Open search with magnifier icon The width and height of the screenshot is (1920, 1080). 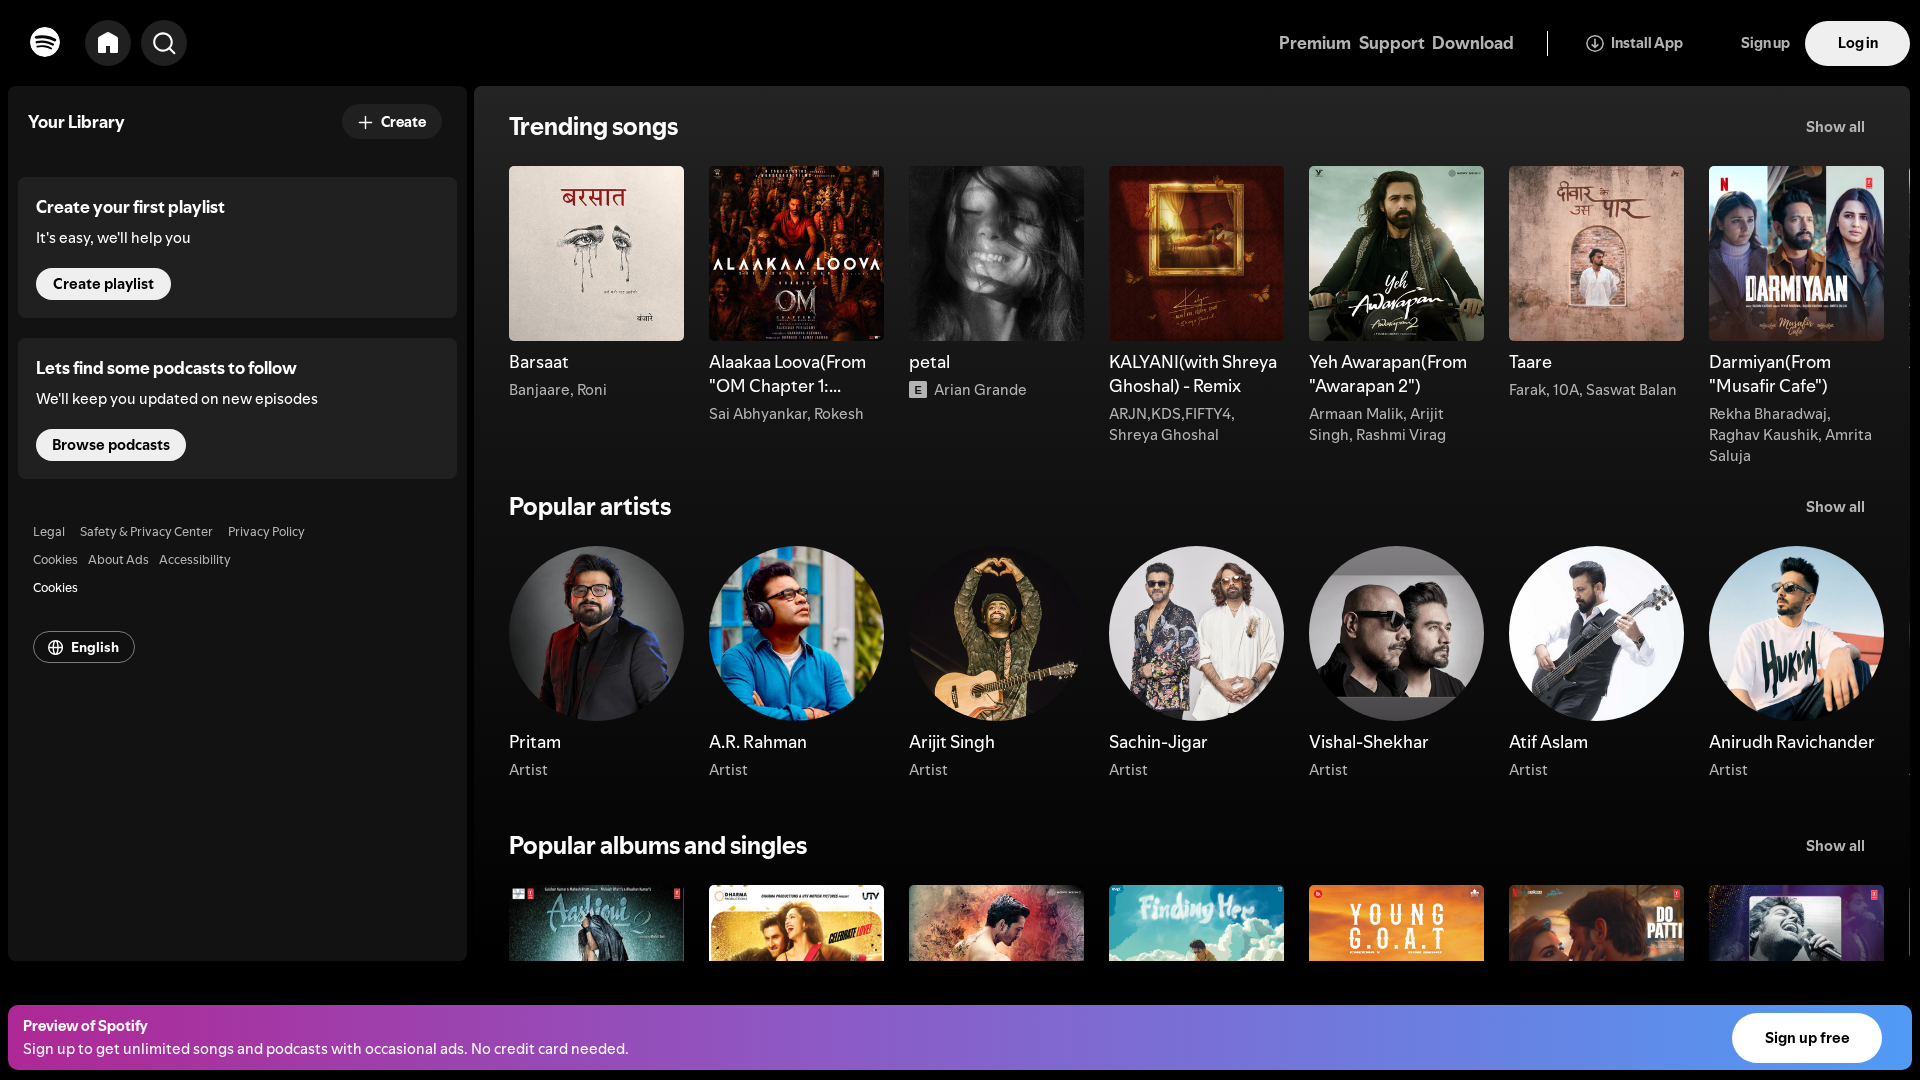coord(164,43)
